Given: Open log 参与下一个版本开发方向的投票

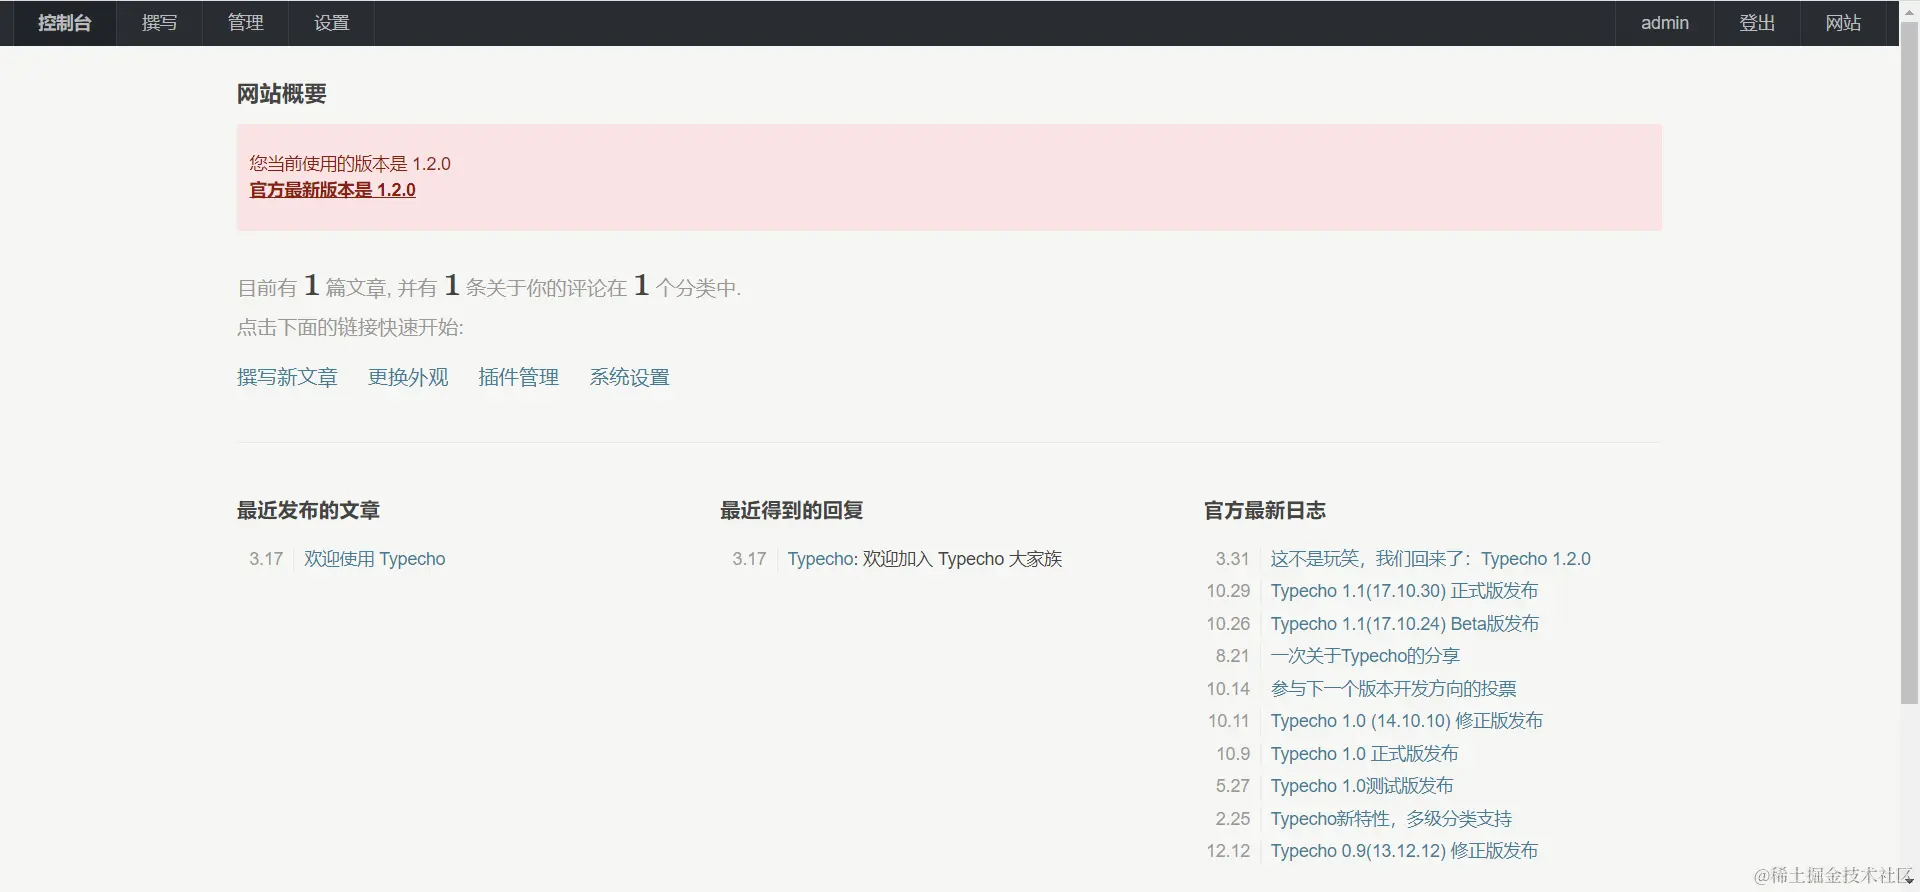Looking at the screenshot, I should point(1393,689).
